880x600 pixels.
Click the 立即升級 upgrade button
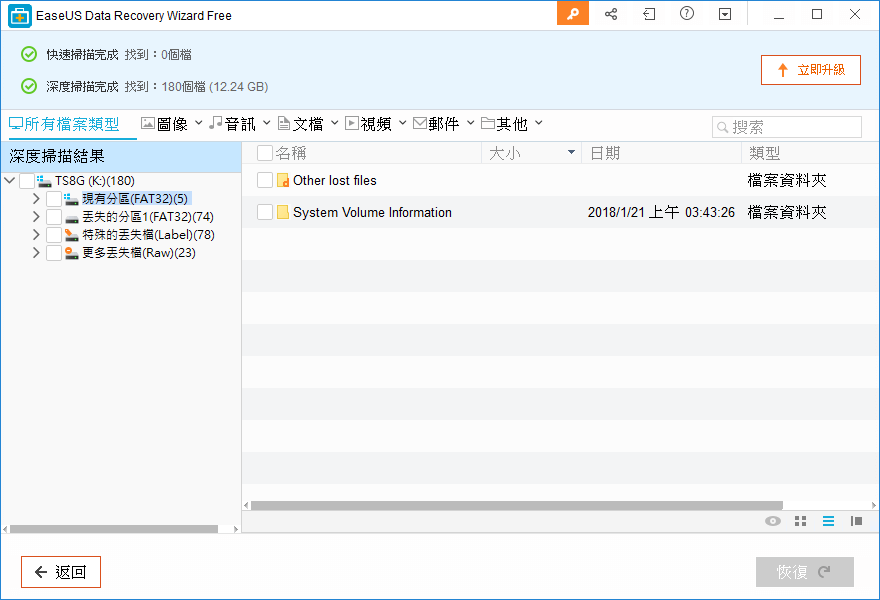(811, 70)
